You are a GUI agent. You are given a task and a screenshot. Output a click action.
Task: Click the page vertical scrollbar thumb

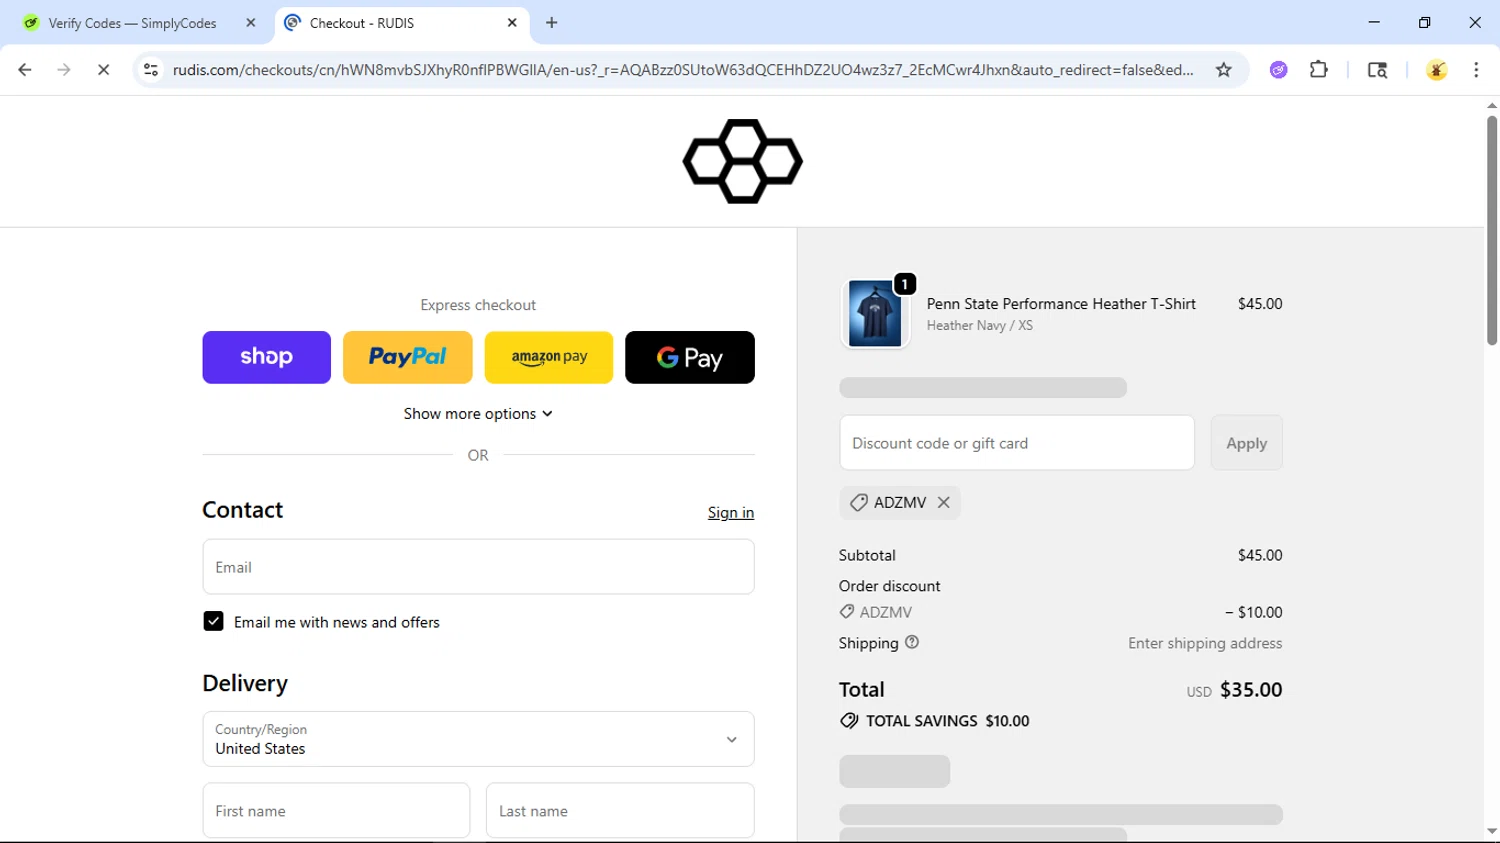click(x=1491, y=231)
